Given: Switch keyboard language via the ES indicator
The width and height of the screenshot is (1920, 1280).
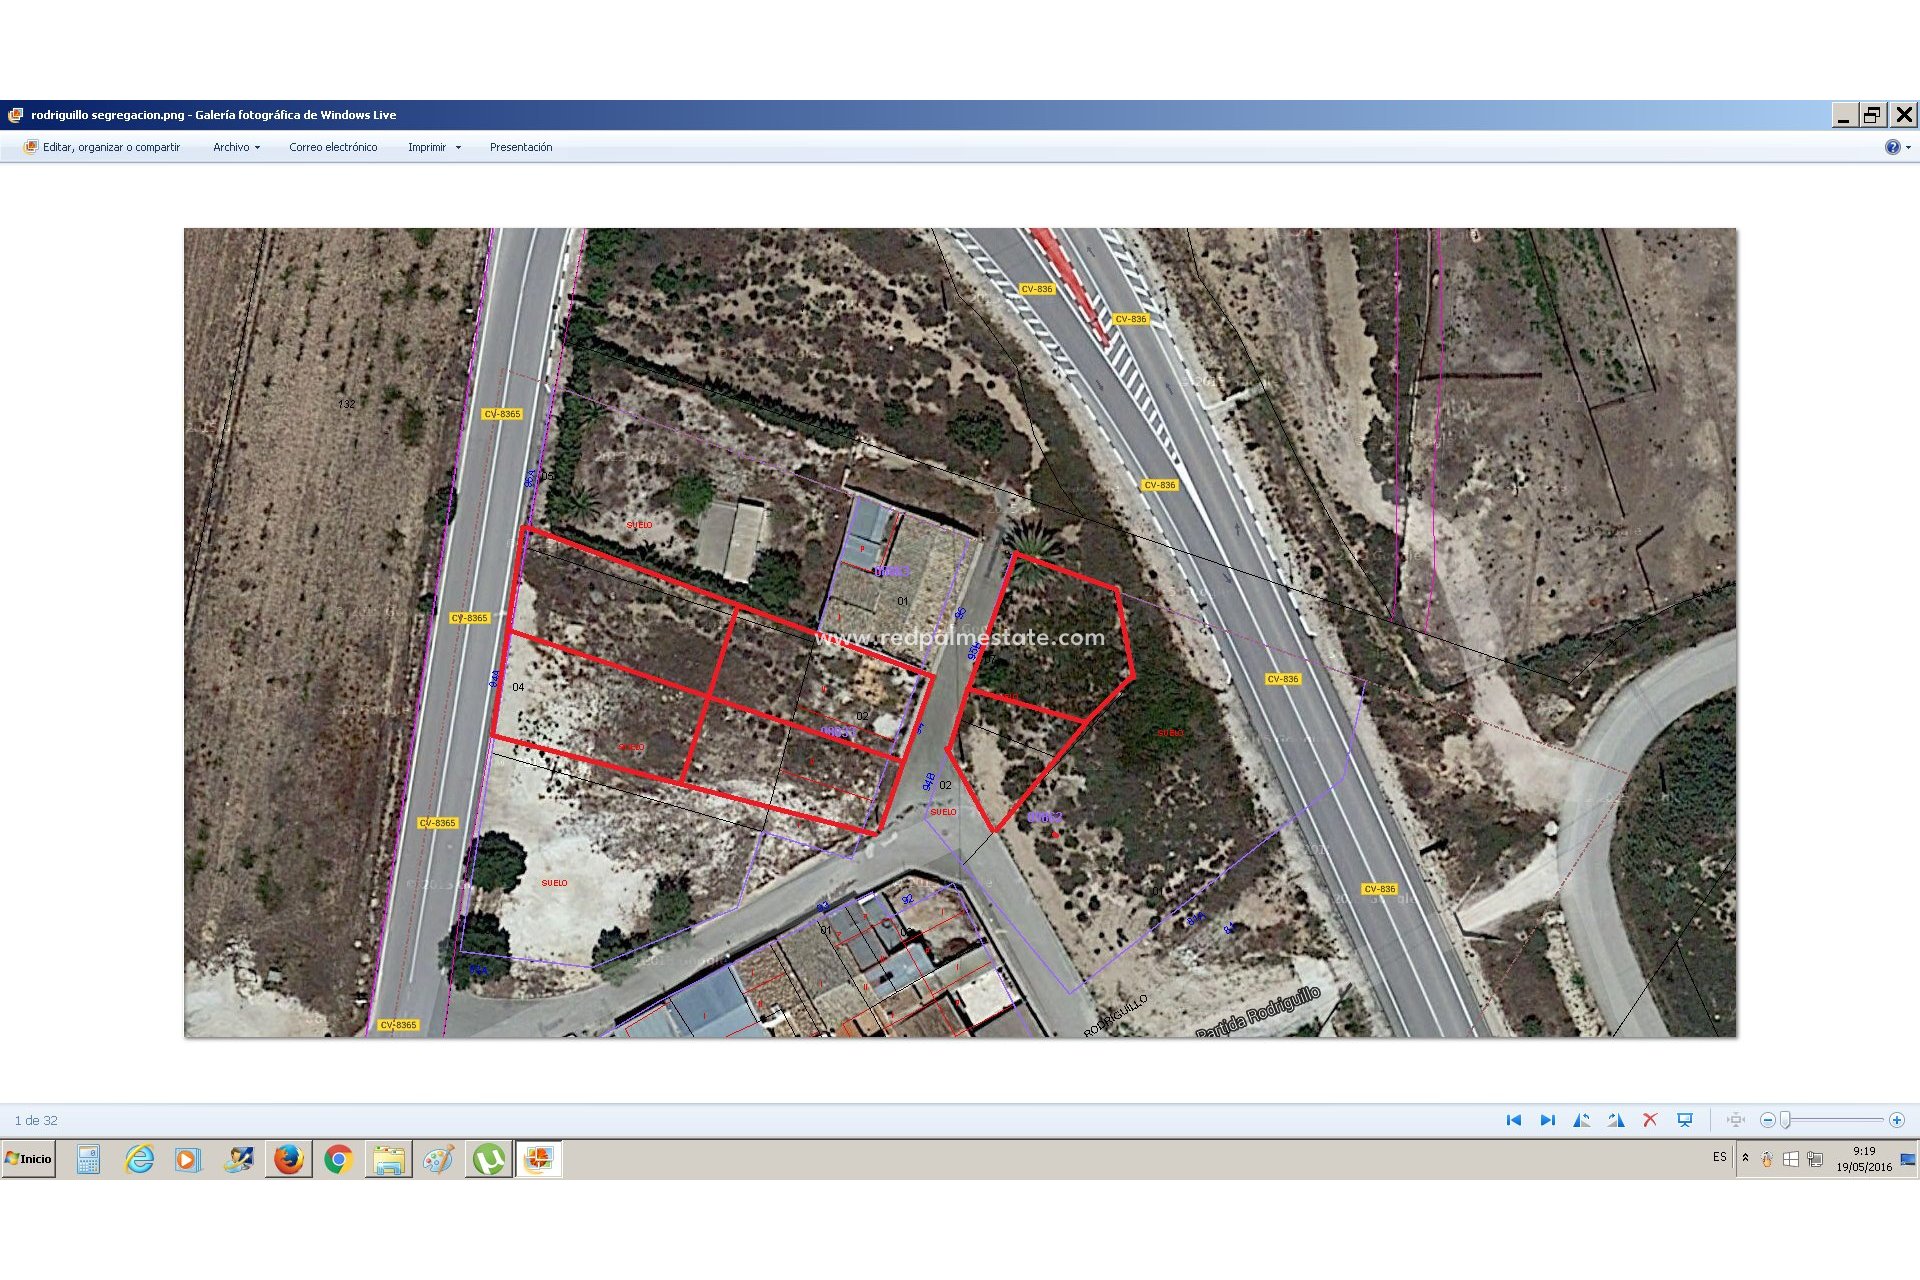Looking at the screenshot, I should coord(1719,1158).
